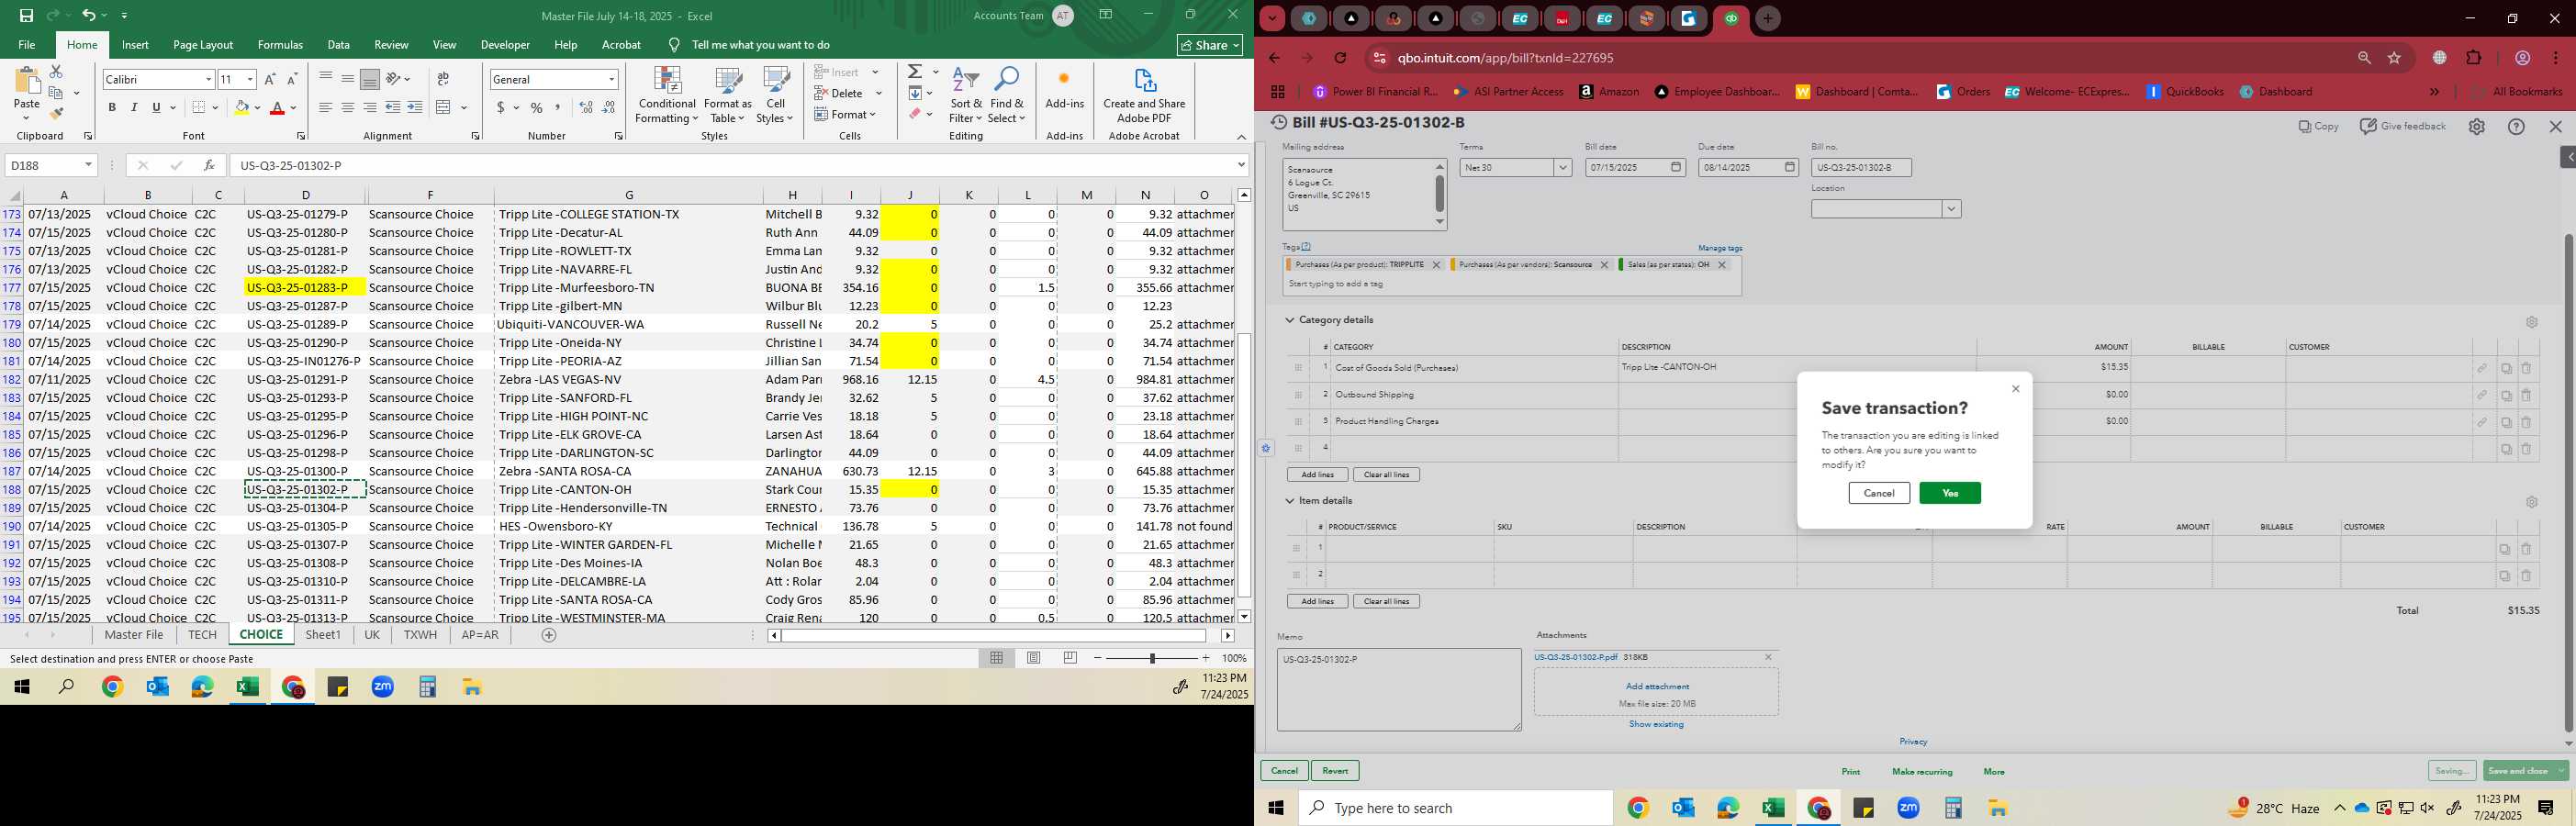Screen dimensions: 2576x826
Task: Open the Calibri font name dropdown
Action: 208,79
